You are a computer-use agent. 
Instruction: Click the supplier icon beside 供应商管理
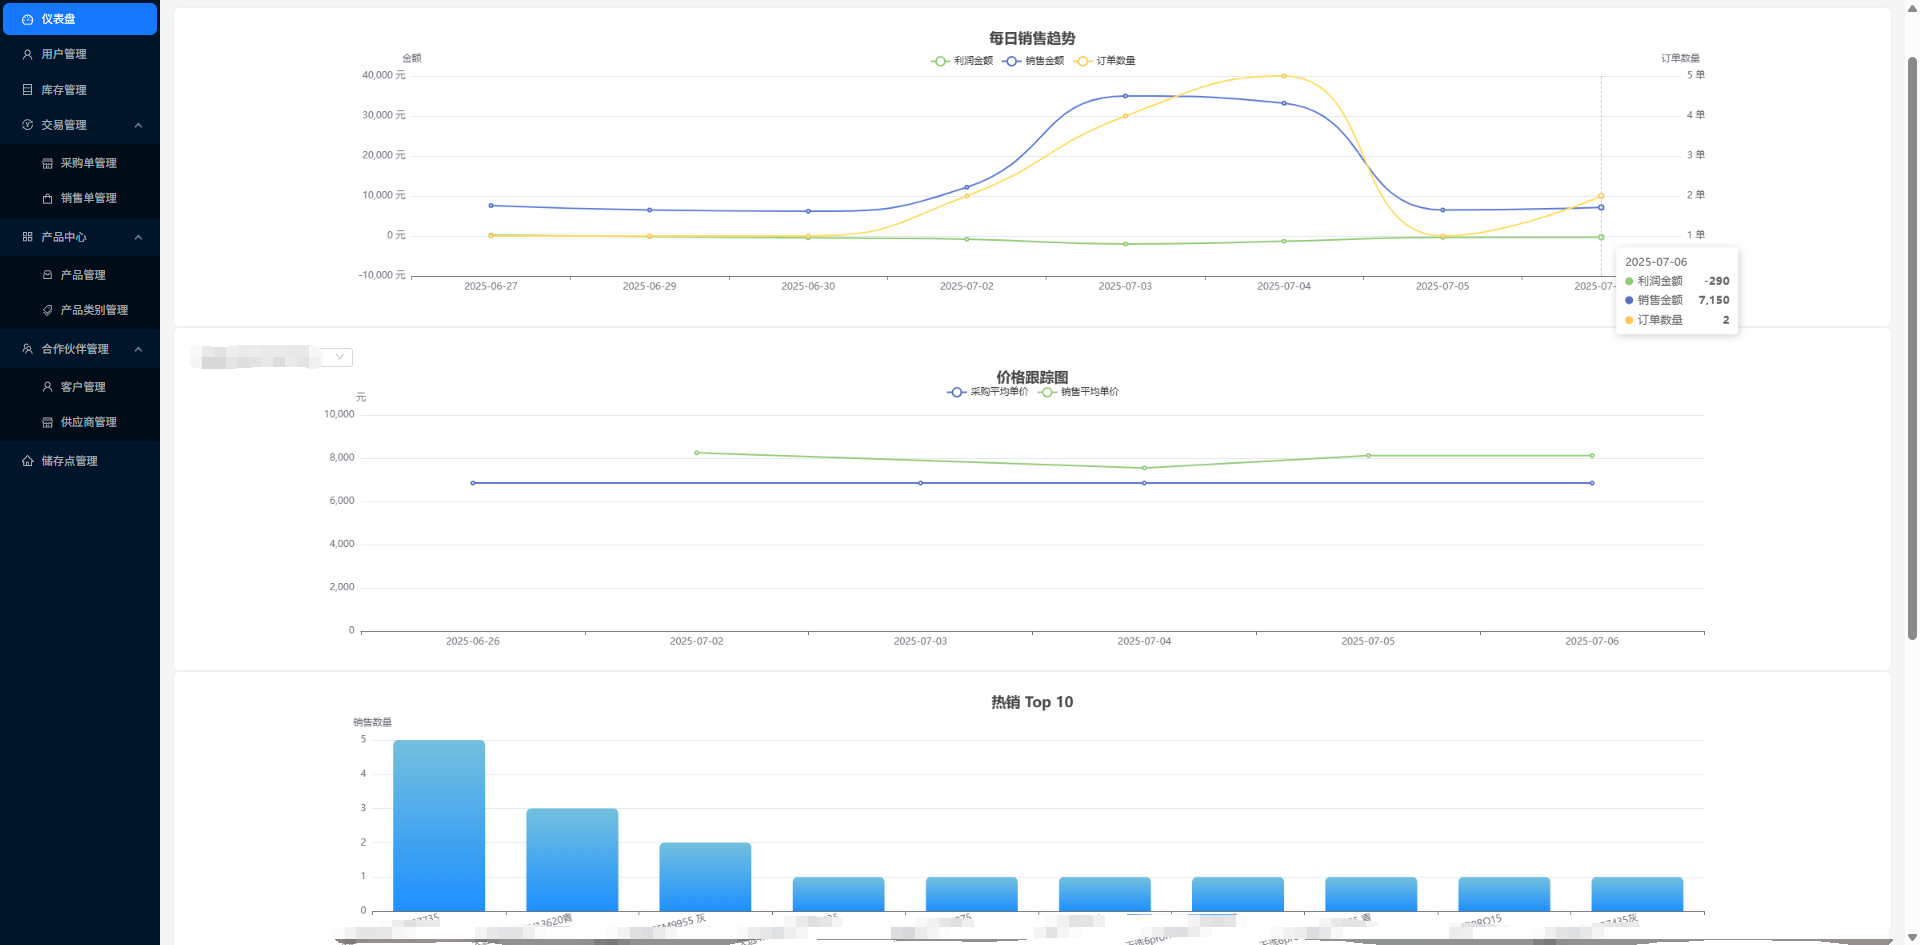(x=47, y=422)
